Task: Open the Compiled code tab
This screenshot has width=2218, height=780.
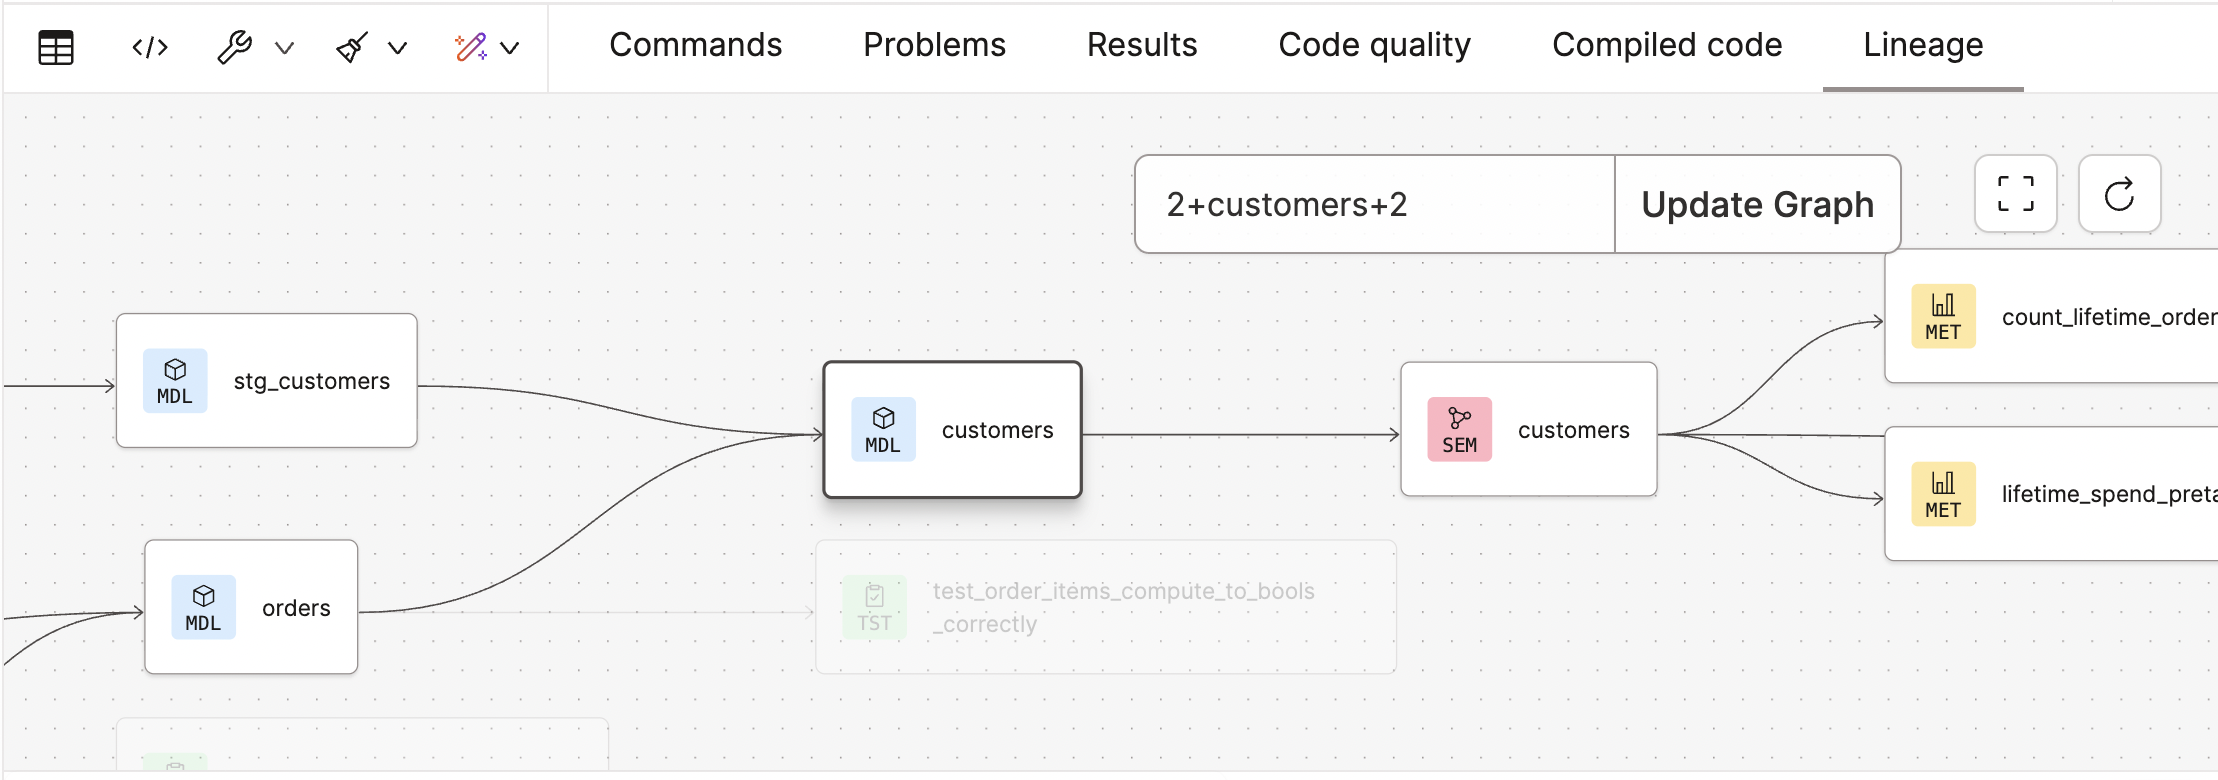Action: 1666,44
